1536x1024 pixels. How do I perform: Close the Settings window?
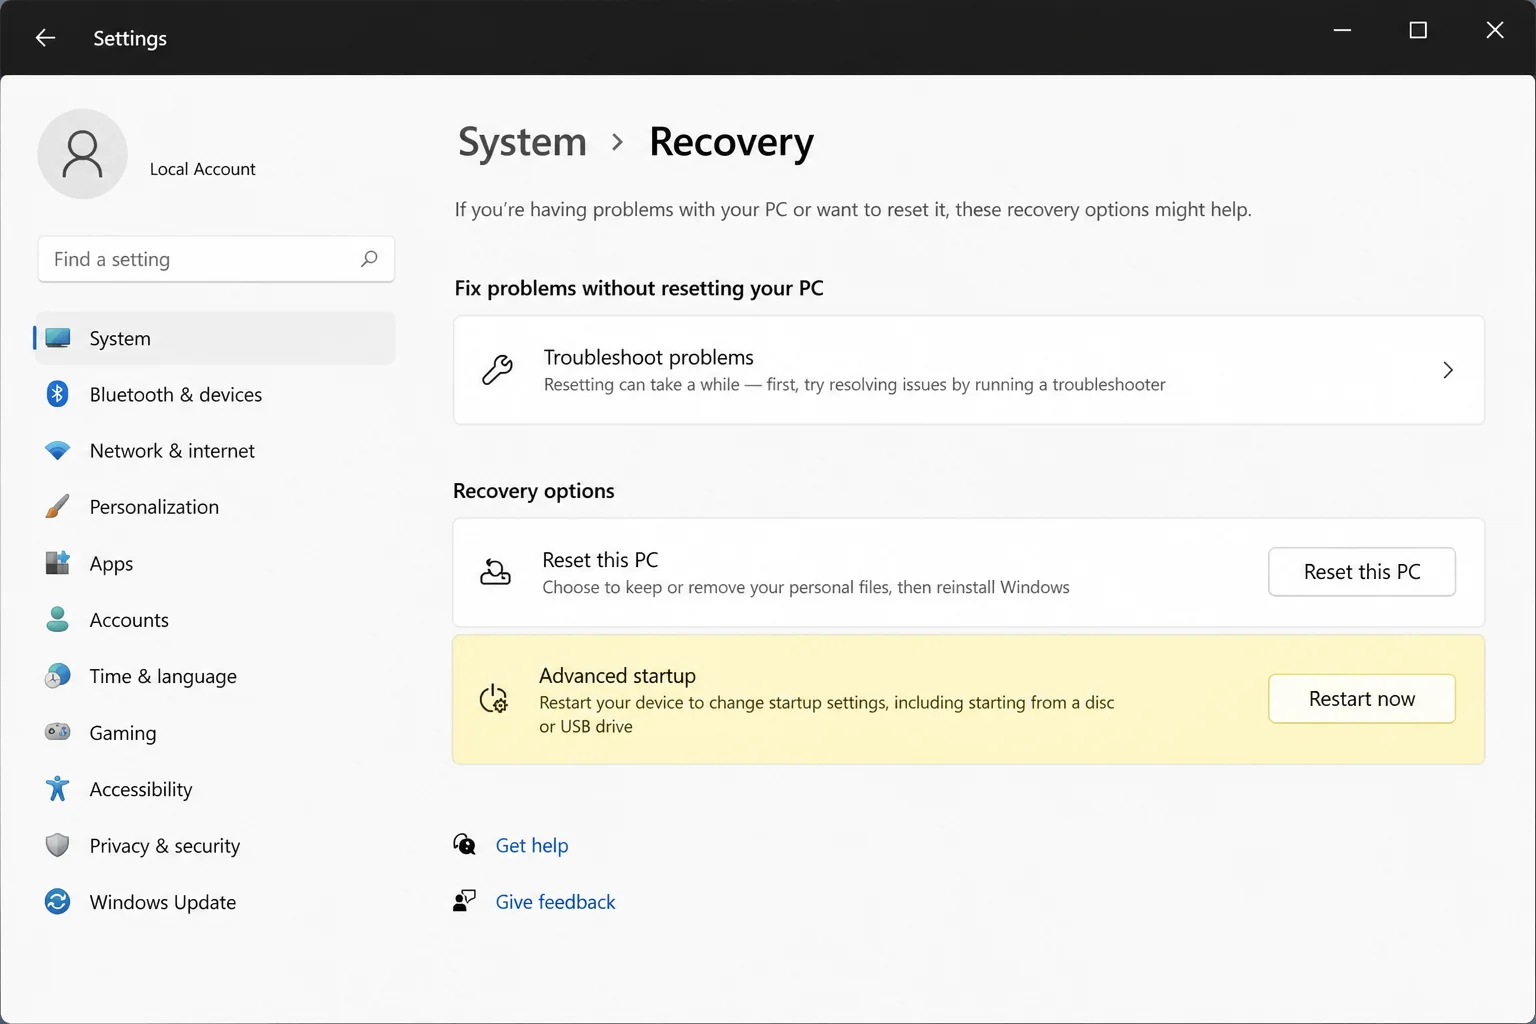[x=1495, y=31]
